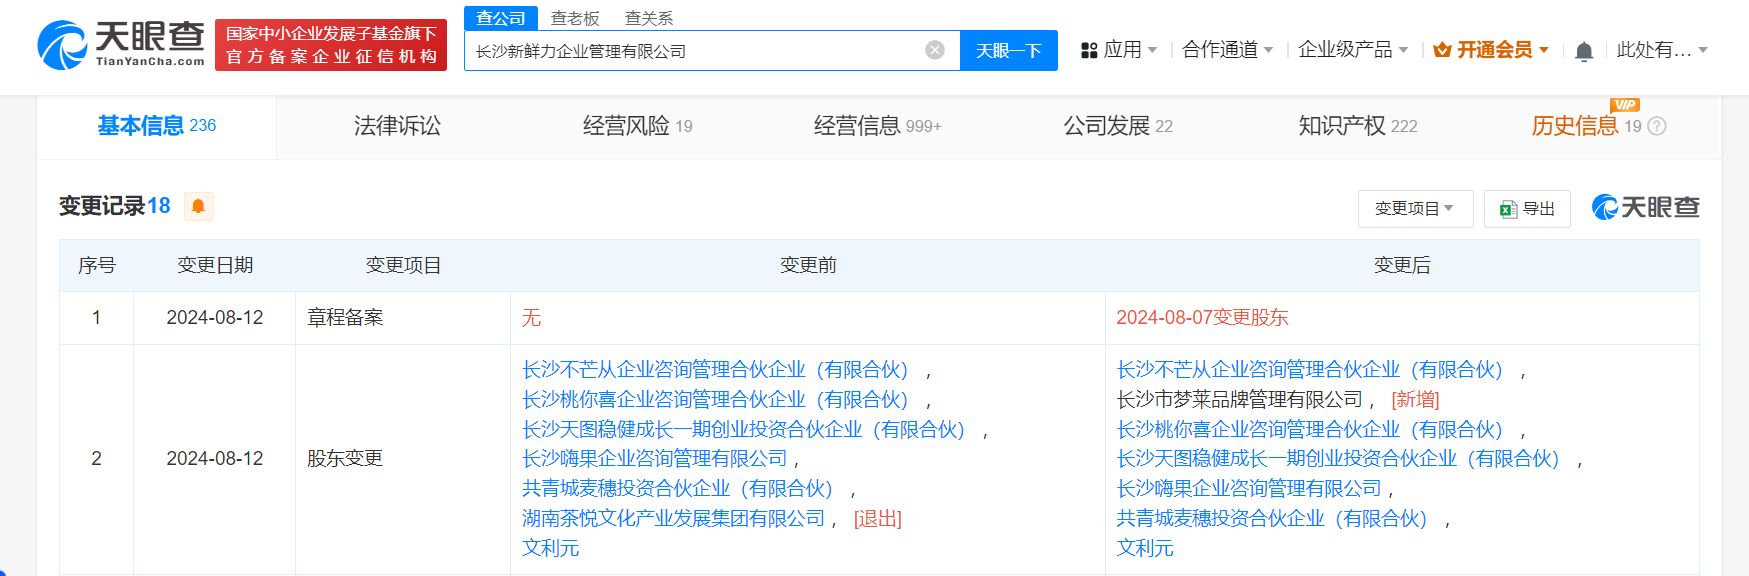Expand the 变更项目 filter dropdown
Screen dimensions: 1749x576
(1414, 209)
